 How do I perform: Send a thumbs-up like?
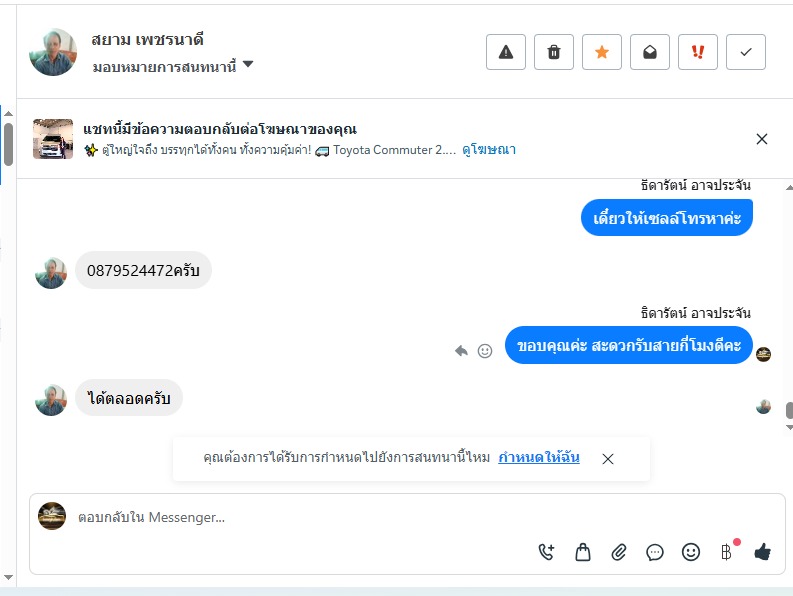(x=762, y=551)
